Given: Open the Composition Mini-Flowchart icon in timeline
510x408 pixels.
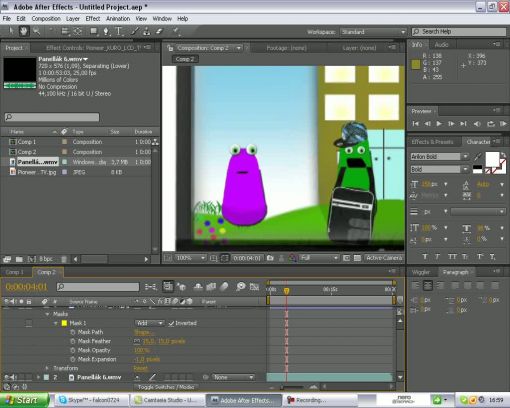Looking at the screenshot, I should 151,287.
